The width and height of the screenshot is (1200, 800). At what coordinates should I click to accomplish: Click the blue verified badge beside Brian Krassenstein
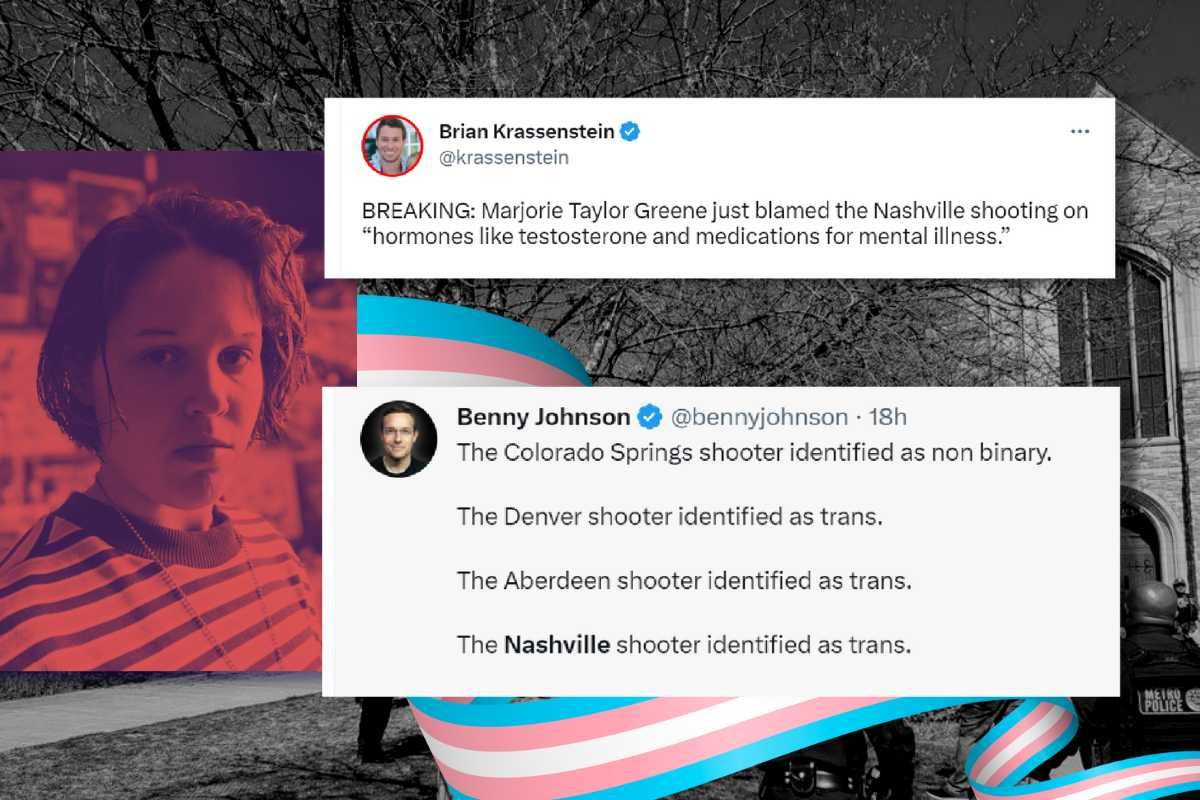(x=632, y=131)
